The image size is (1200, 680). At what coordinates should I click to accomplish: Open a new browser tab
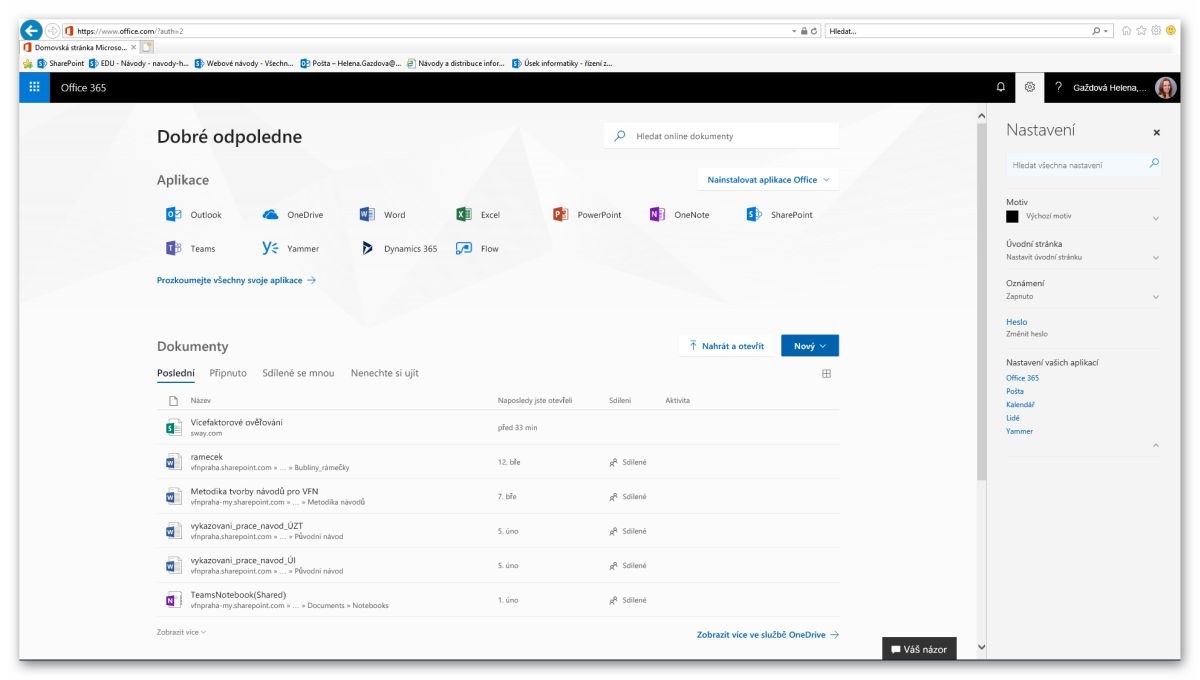(x=147, y=47)
